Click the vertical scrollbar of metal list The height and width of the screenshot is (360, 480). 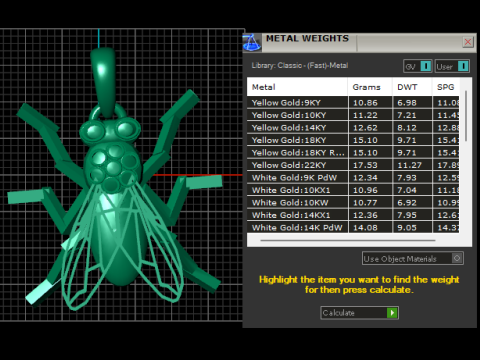466,115
